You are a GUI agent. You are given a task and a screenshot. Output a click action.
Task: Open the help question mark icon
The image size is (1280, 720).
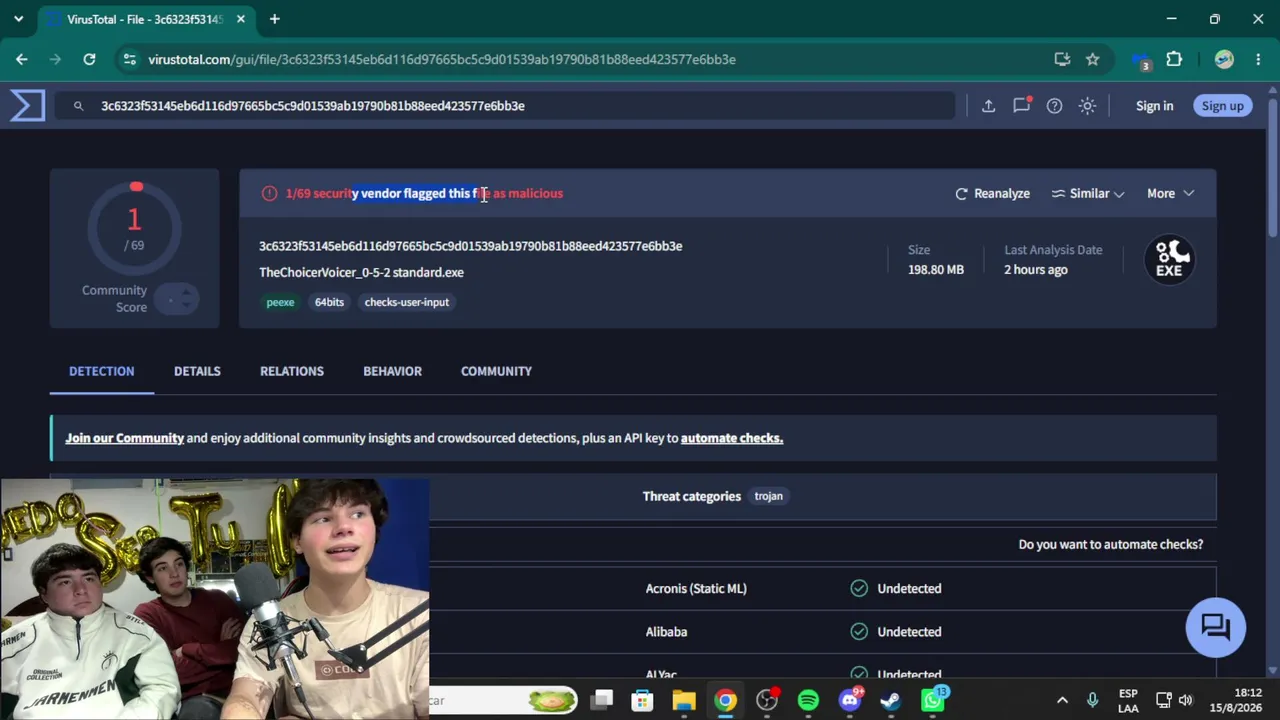[x=1054, y=106]
